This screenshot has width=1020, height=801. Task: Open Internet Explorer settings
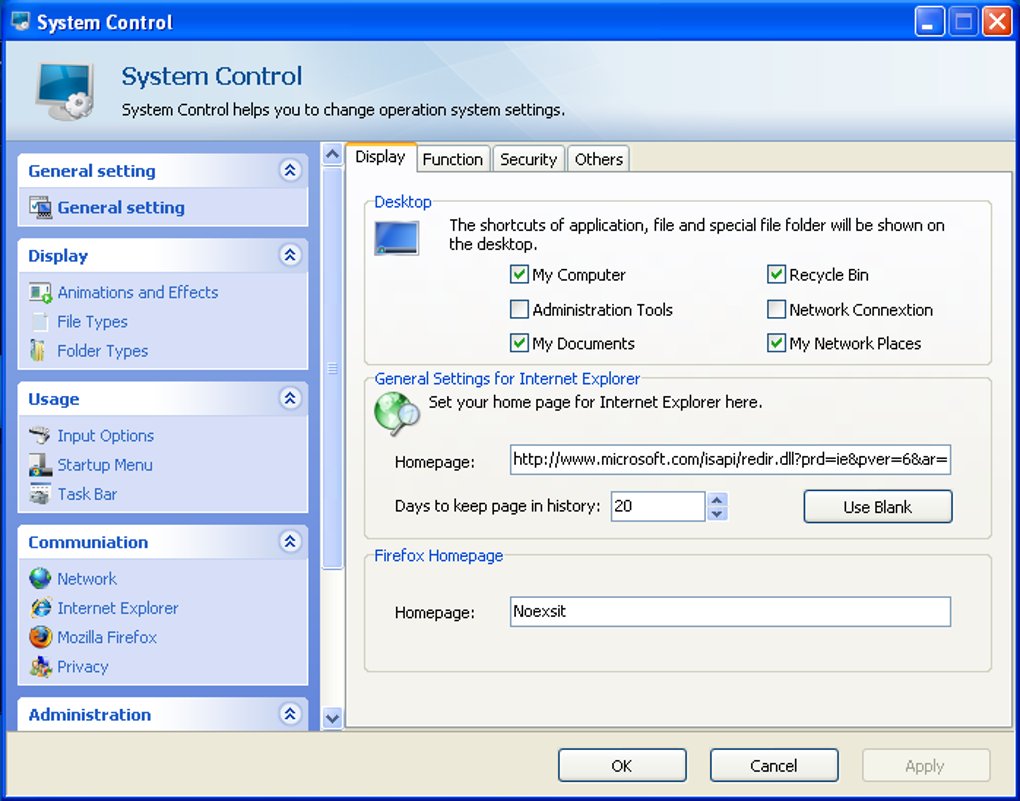pos(117,608)
